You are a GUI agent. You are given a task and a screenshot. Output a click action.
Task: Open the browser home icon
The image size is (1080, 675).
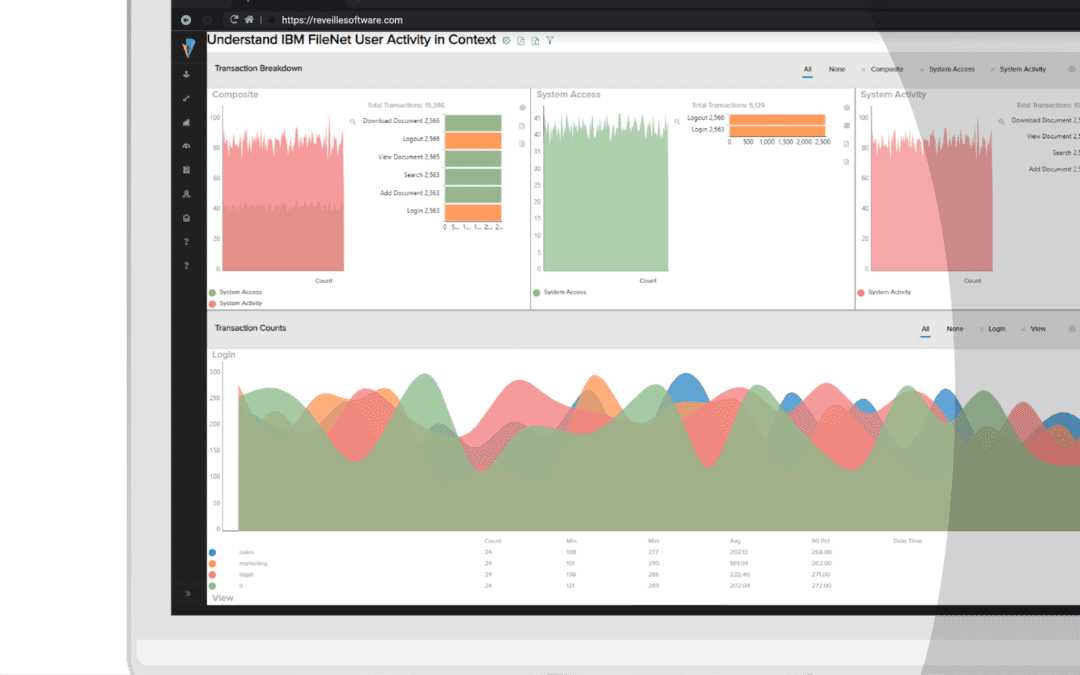coord(249,20)
